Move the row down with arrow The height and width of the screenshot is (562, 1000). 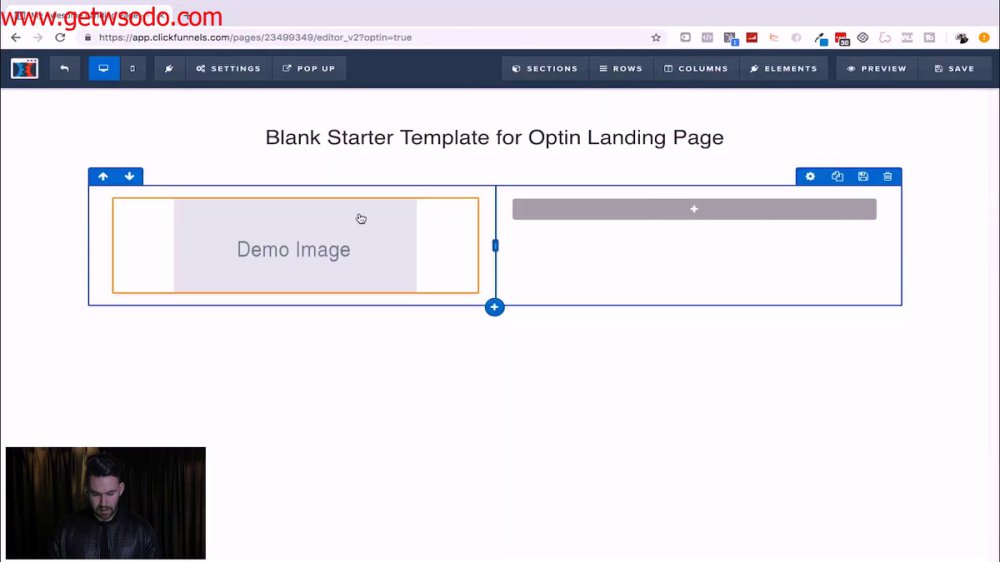click(x=129, y=176)
